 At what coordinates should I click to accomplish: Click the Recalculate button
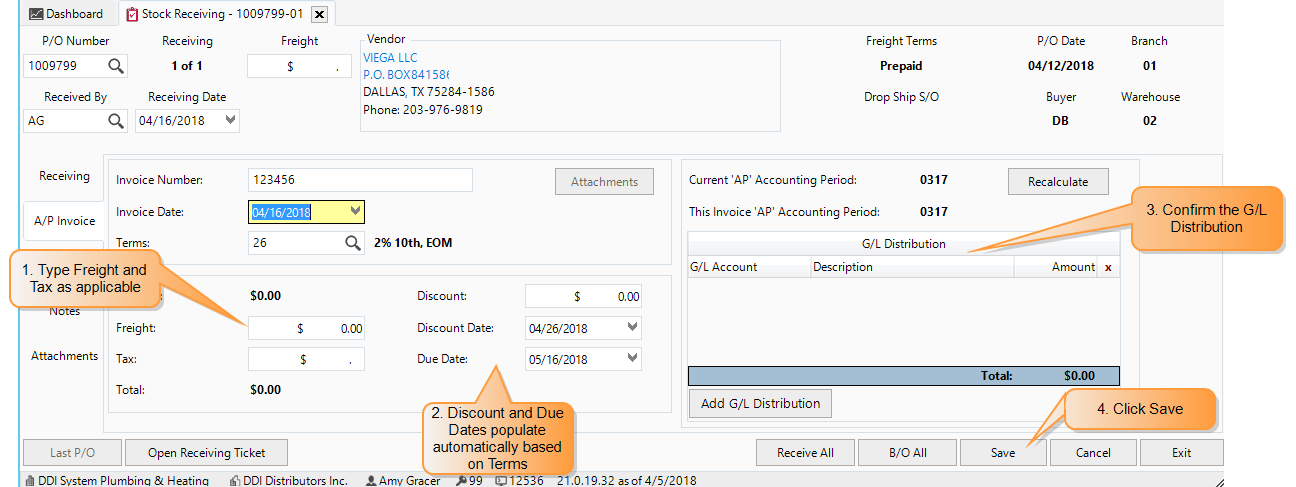(1060, 182)
